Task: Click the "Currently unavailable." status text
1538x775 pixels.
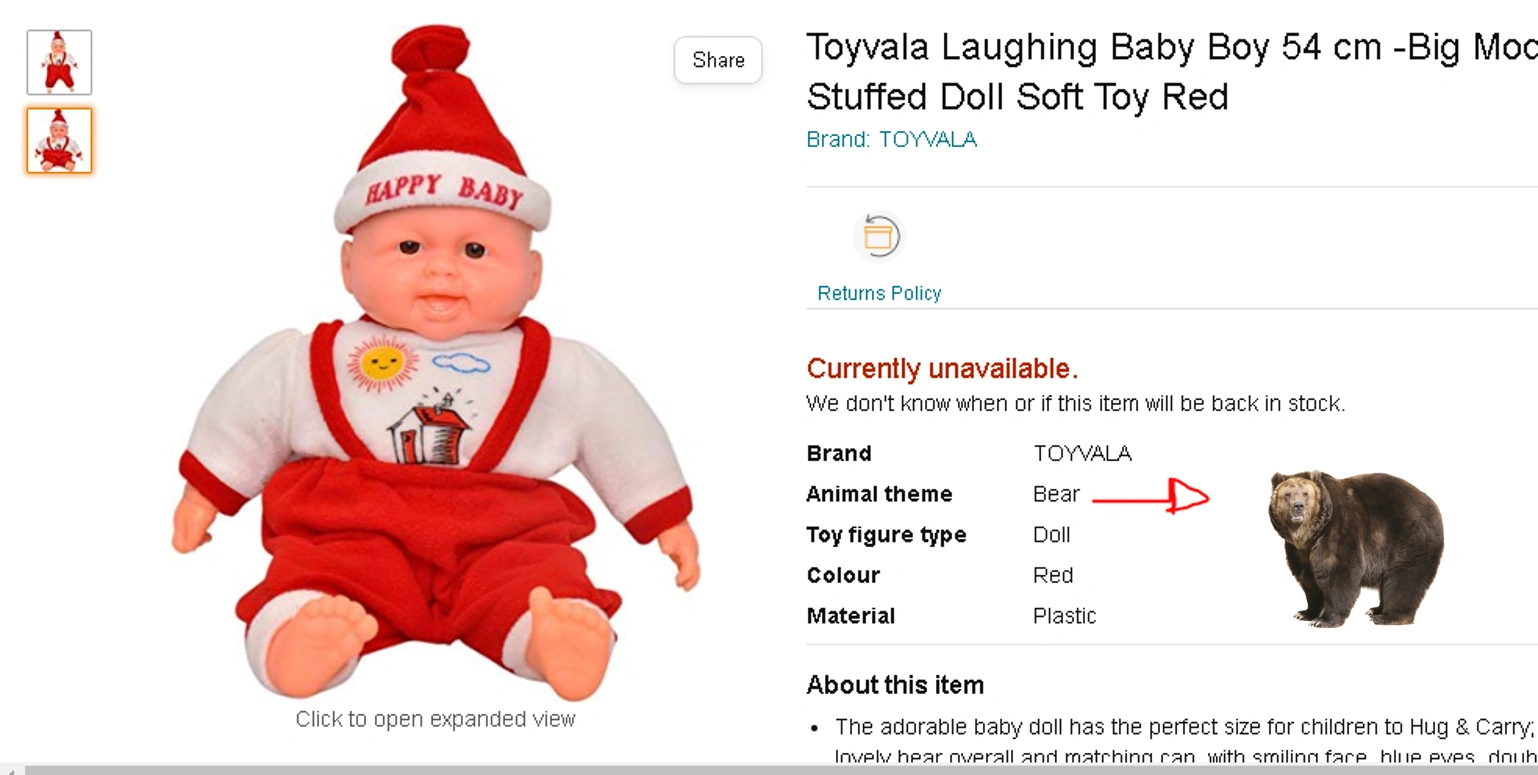Action: pos(942,369)
